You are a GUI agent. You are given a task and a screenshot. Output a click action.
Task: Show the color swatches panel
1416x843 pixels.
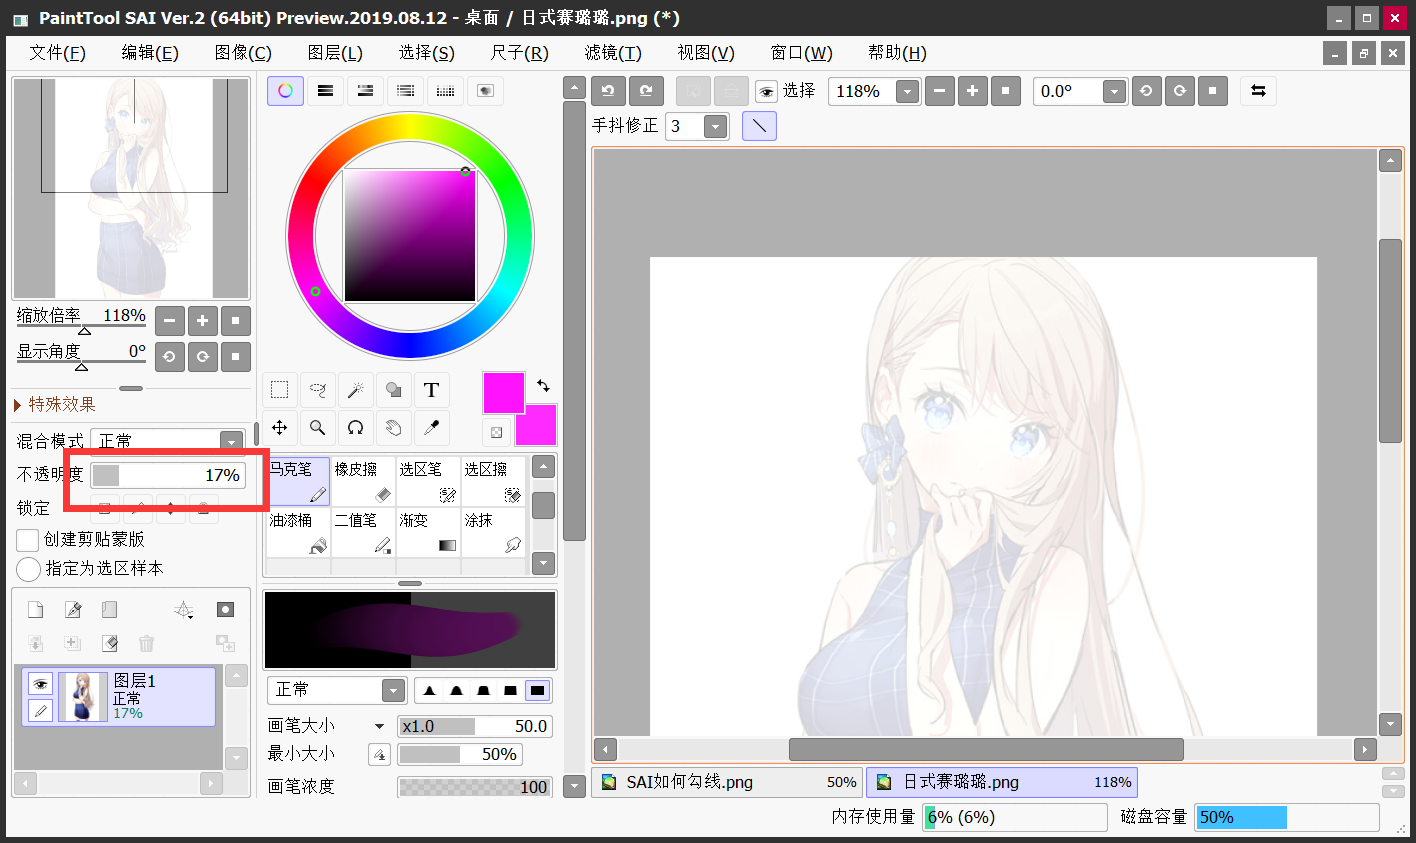point(445,91)
